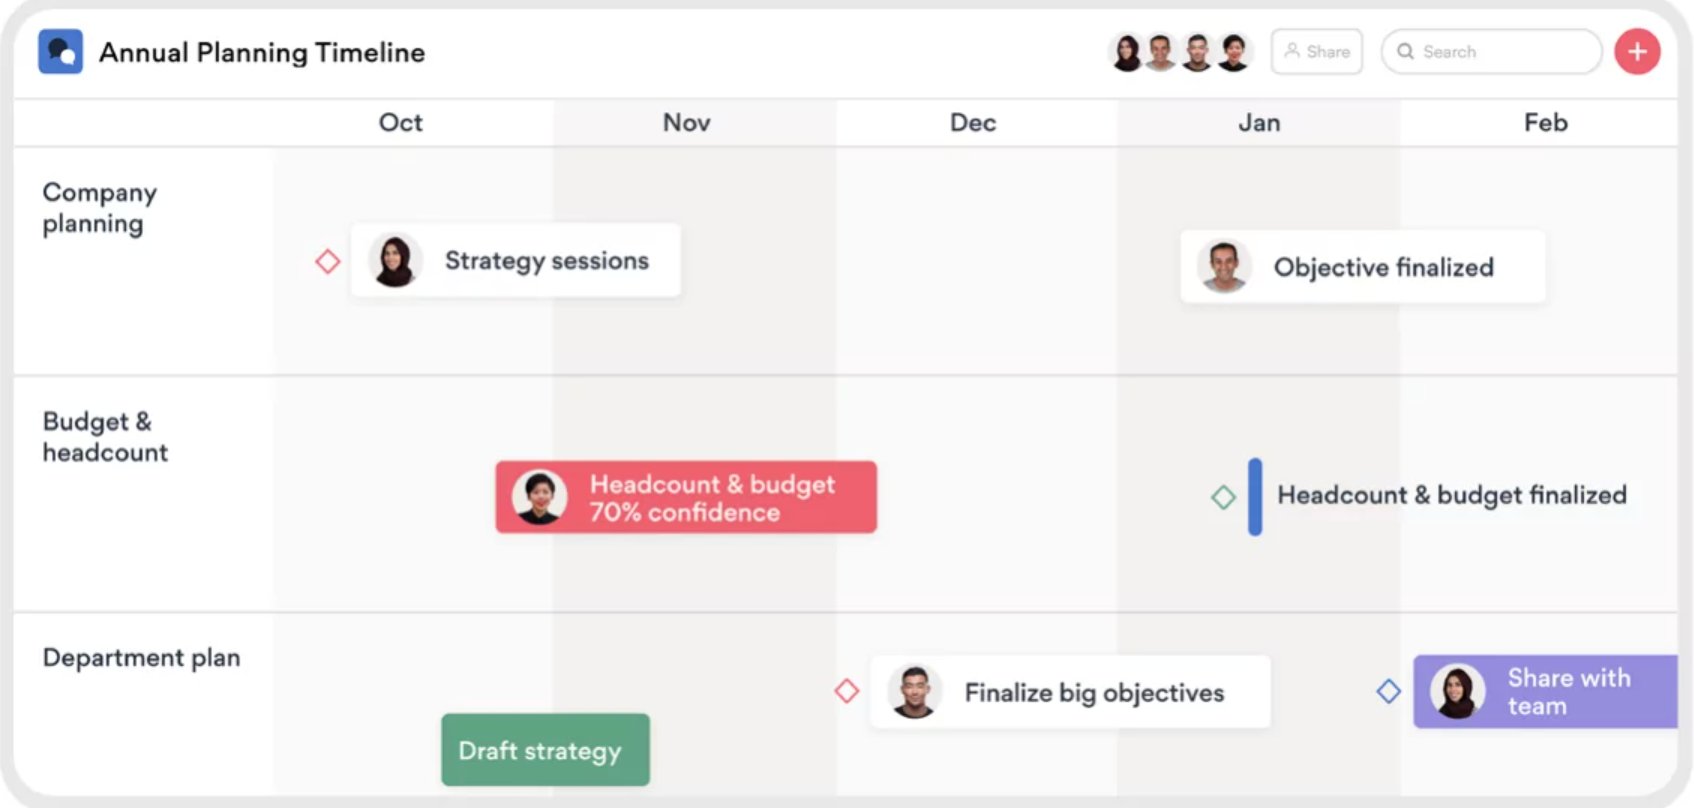1694x808 pixels.
Task: Click the Search input field
Action: tap(1491, 52)
